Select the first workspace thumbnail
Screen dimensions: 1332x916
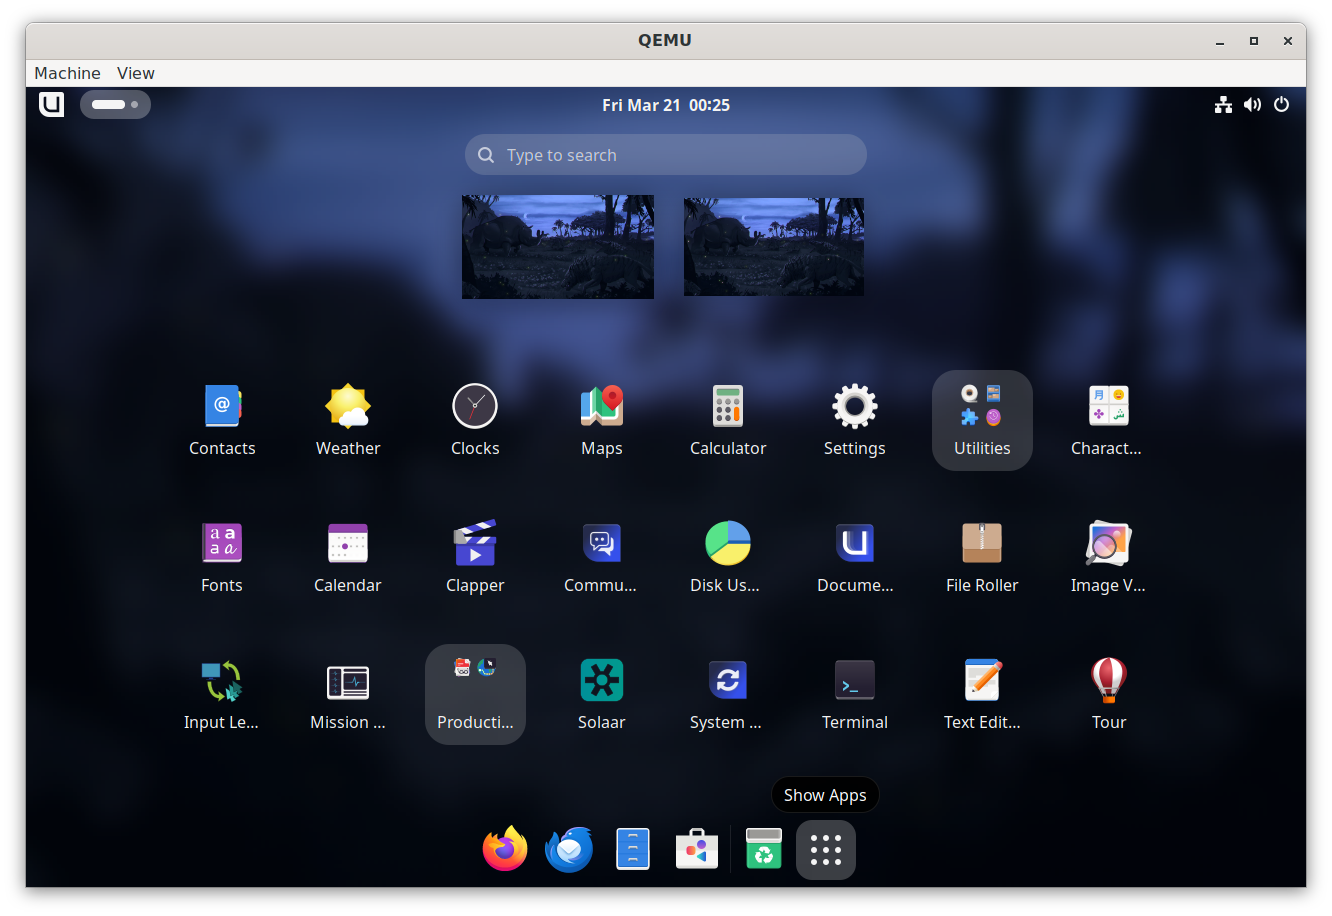click(558, 247)
